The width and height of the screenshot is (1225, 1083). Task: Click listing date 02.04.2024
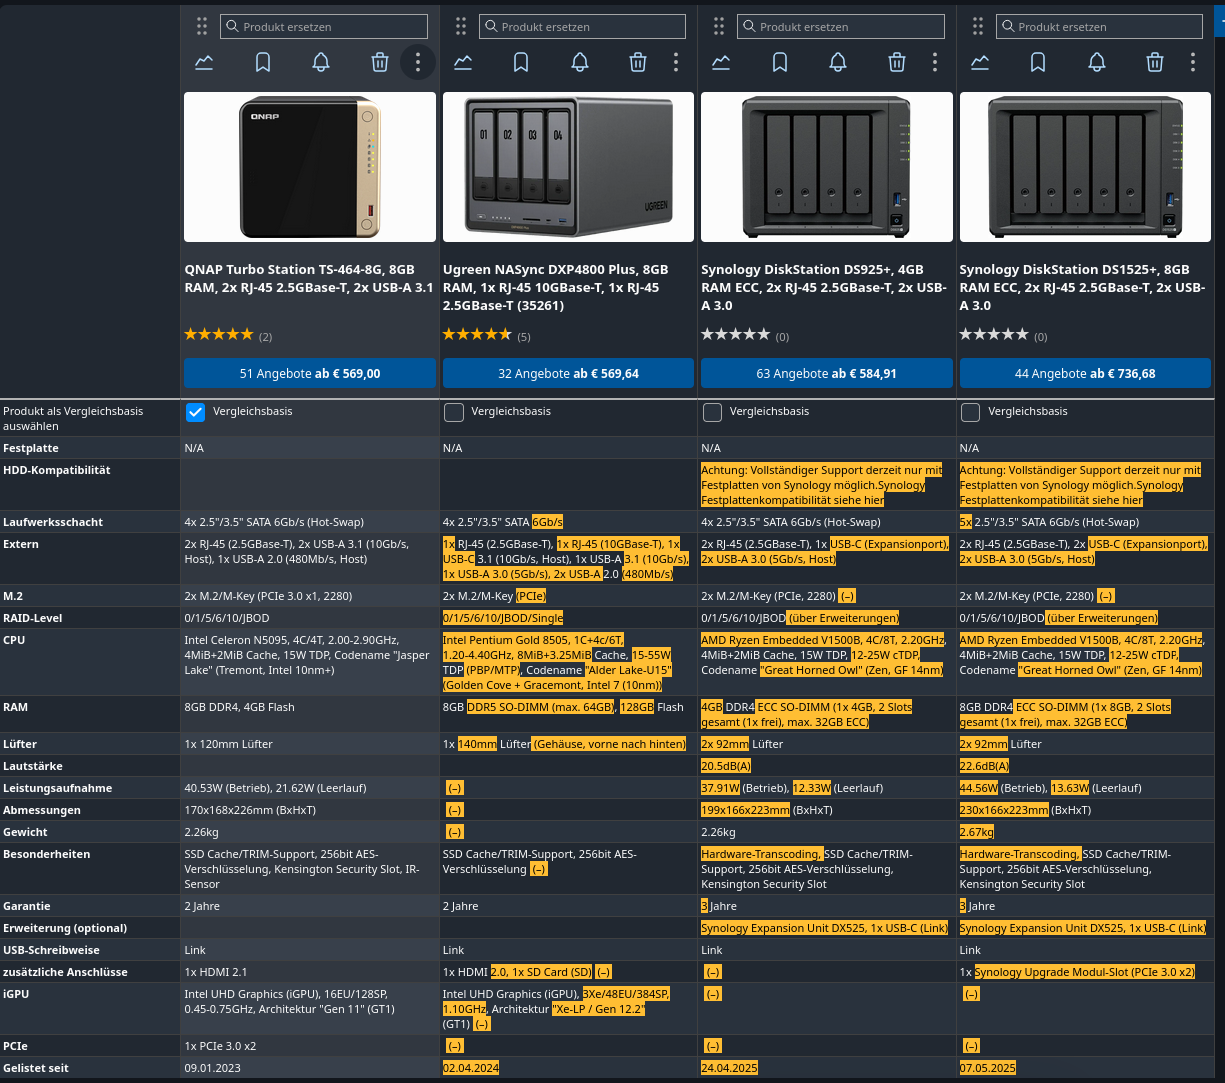(x=471, y=1068)
